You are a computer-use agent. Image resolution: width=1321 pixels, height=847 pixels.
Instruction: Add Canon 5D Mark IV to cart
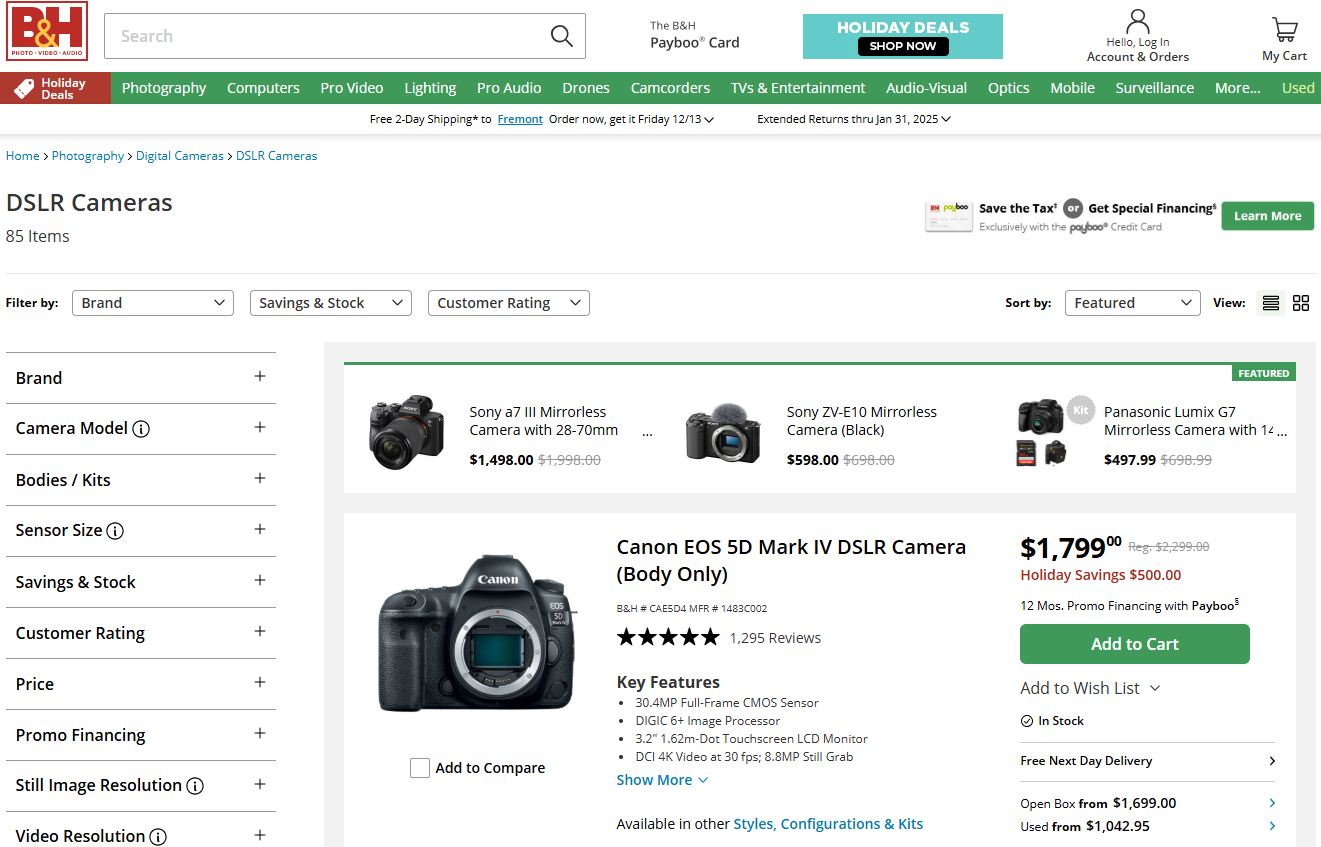tap(1135, 644)
